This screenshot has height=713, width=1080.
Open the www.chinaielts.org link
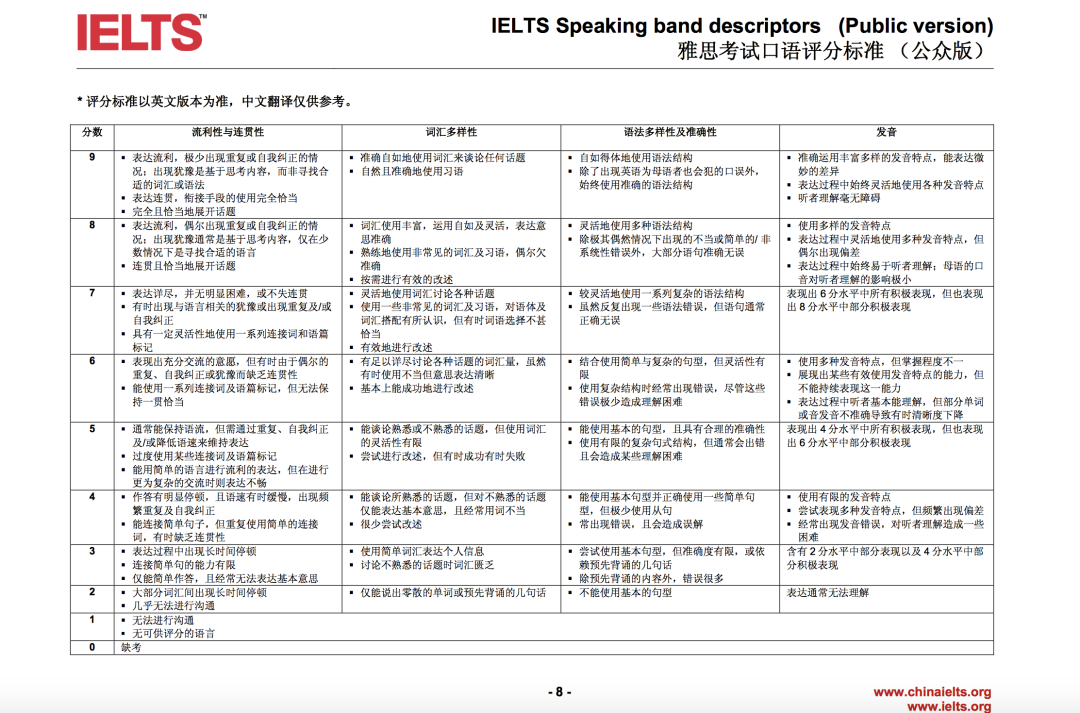click(932, 692)
